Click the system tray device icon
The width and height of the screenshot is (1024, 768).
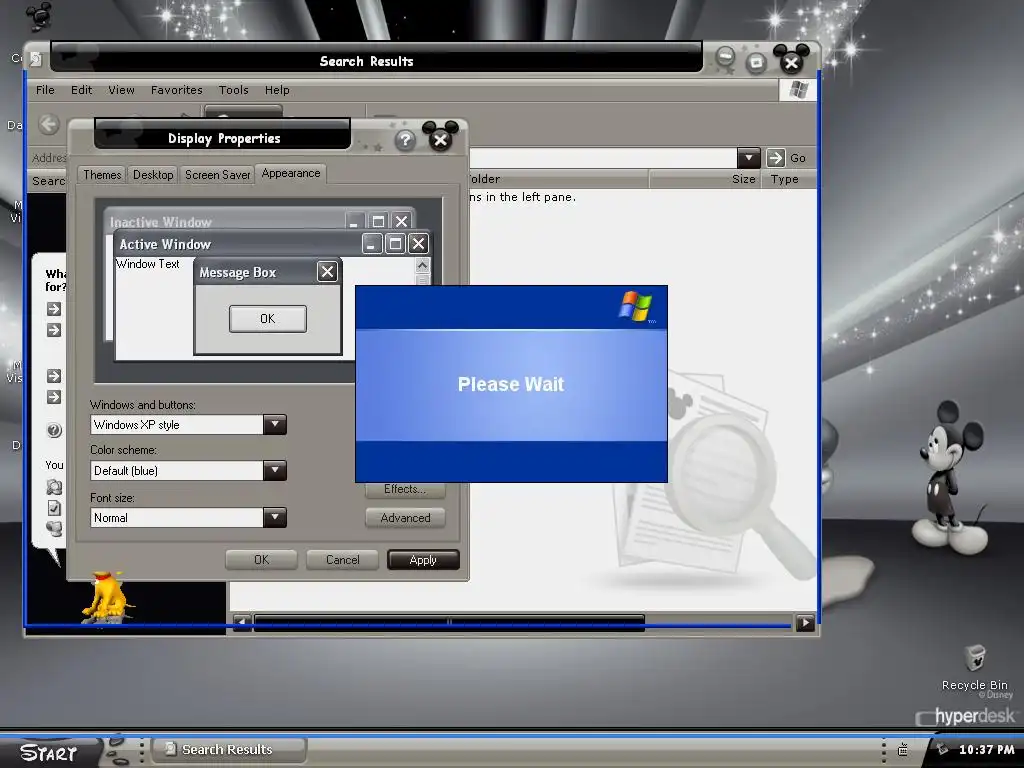pyautogui.click(x=903, y=750)
